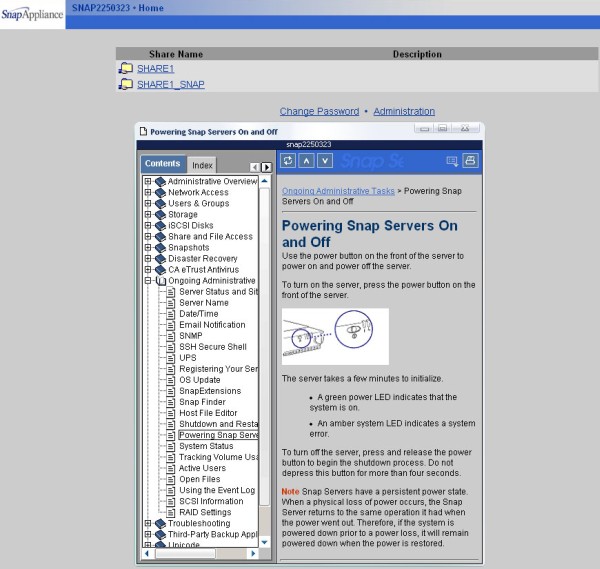The width and height of the screenshot is (600, 569).
Task: Open the Administration link
Action: pyautogui.click(x=404, y=111)
